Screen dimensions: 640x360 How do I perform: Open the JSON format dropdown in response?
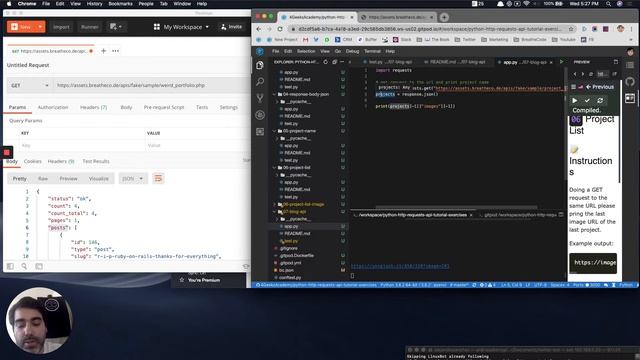(133, 178)
